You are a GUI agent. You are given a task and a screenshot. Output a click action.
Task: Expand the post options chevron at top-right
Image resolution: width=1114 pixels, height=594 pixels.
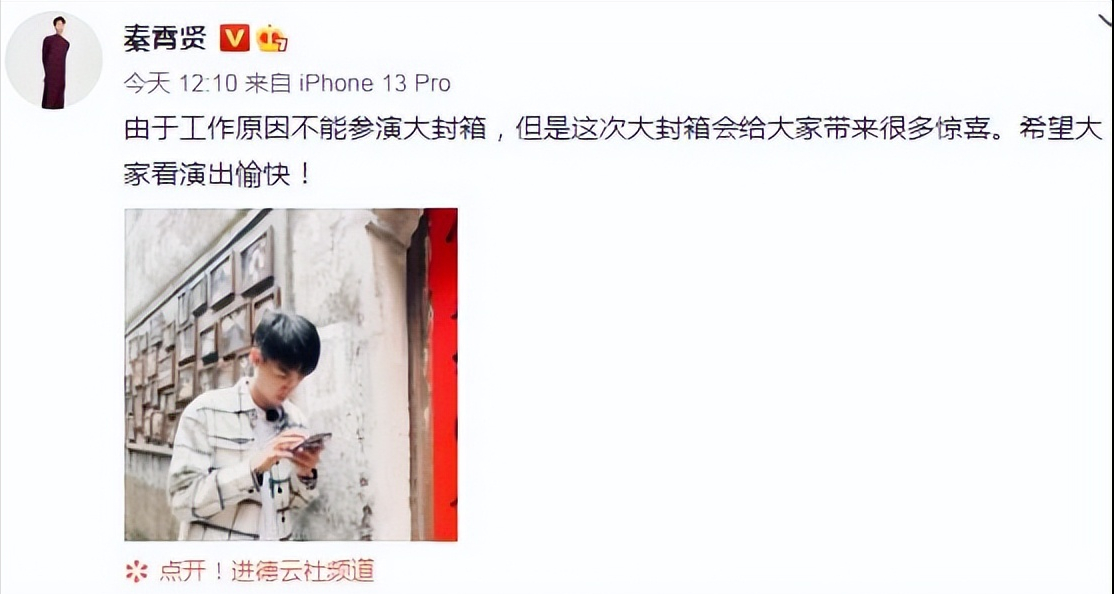pos(1105,20)
